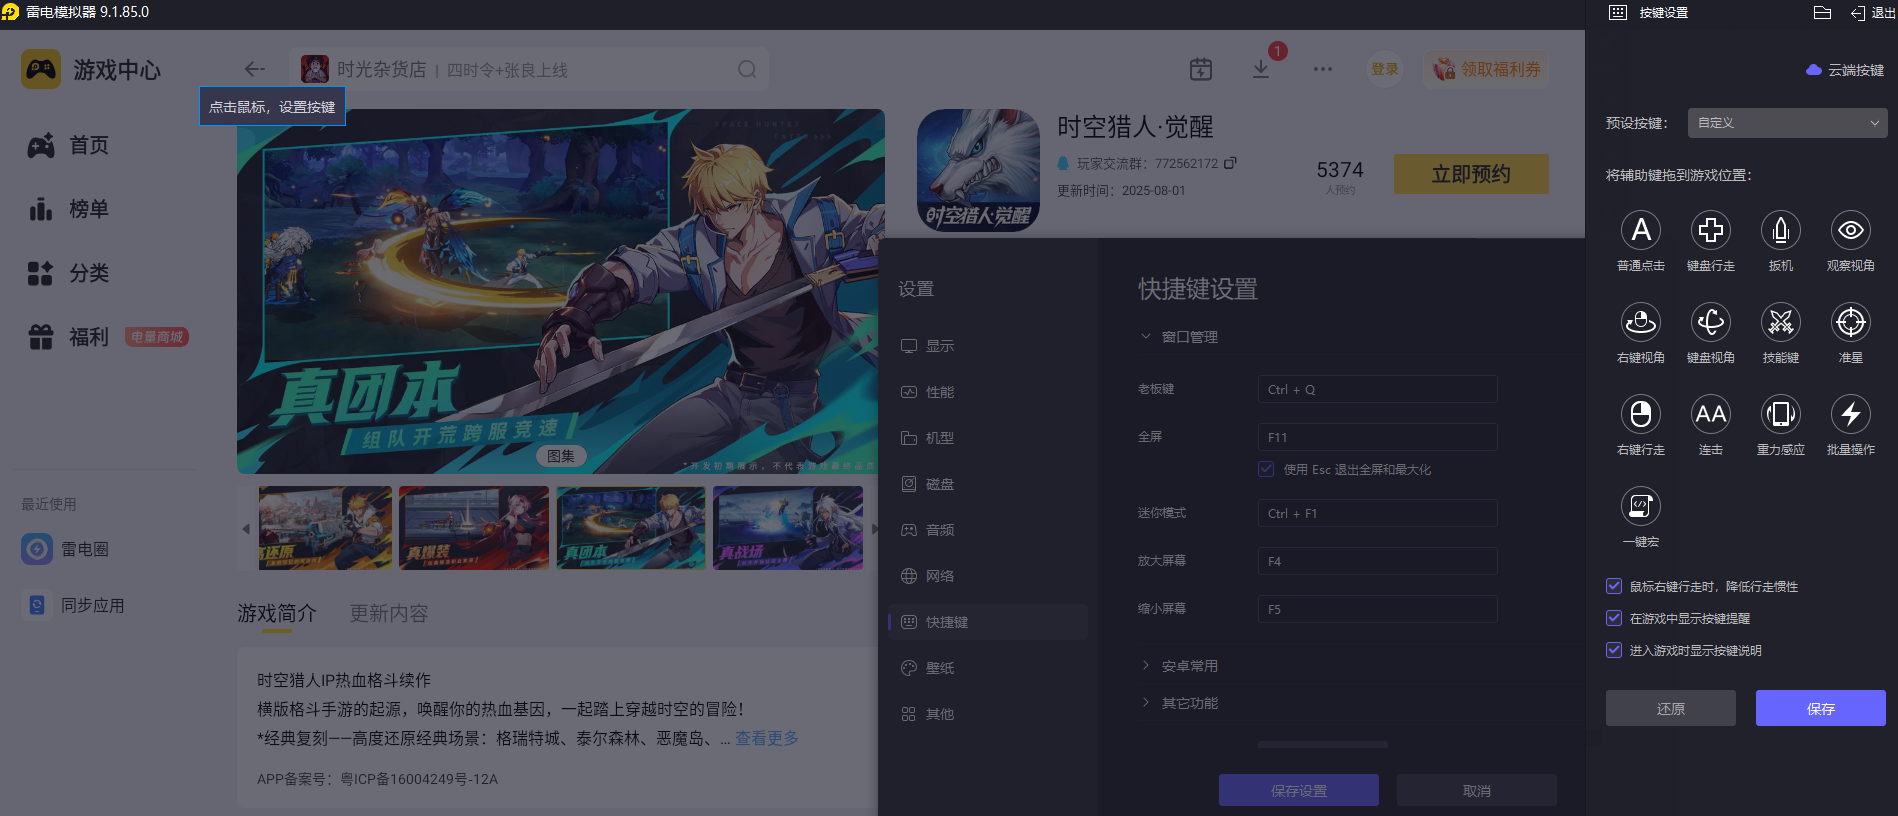Uncheck 使用 Esc 退出全屏和最大化
Screen dimensions: 1898x816
tap(1266, 469)
